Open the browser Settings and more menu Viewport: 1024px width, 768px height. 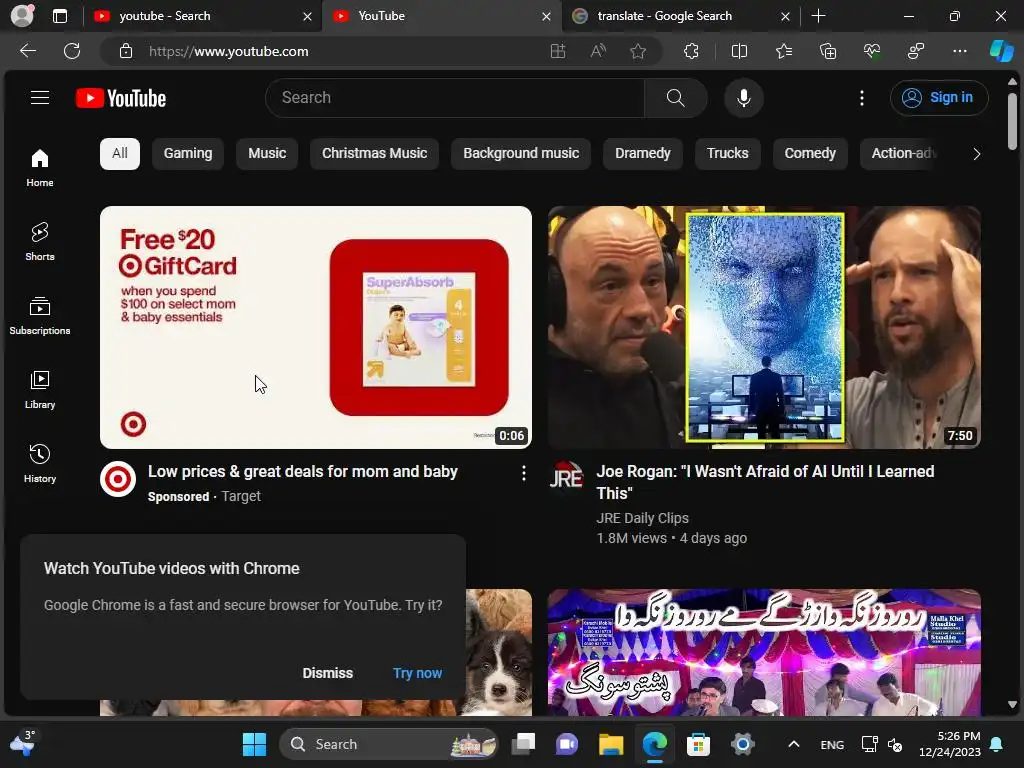tap(959, 51)
